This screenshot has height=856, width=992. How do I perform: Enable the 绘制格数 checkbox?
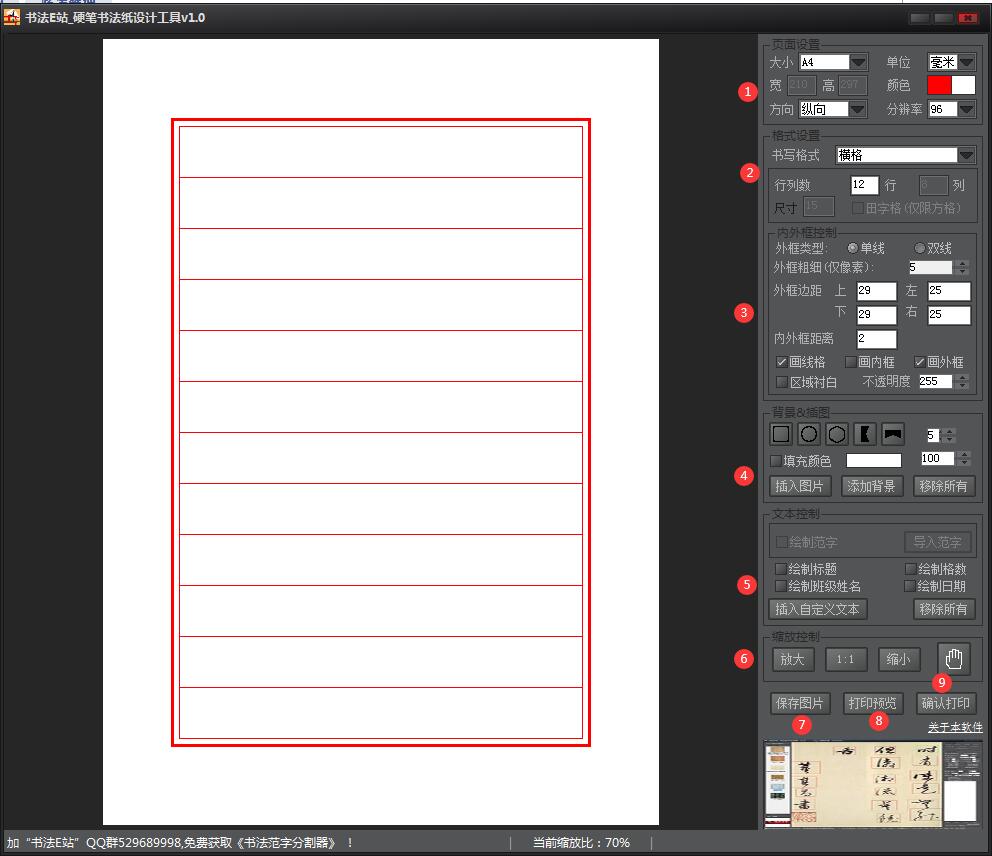tap(910, 568)
